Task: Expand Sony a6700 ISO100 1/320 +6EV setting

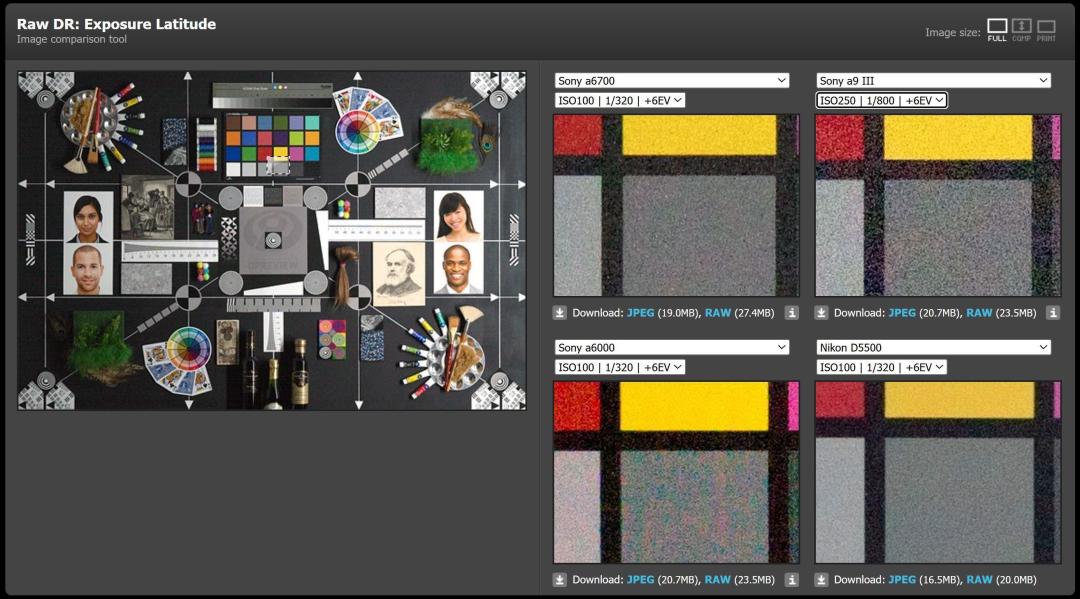Action: click(620, 101)
